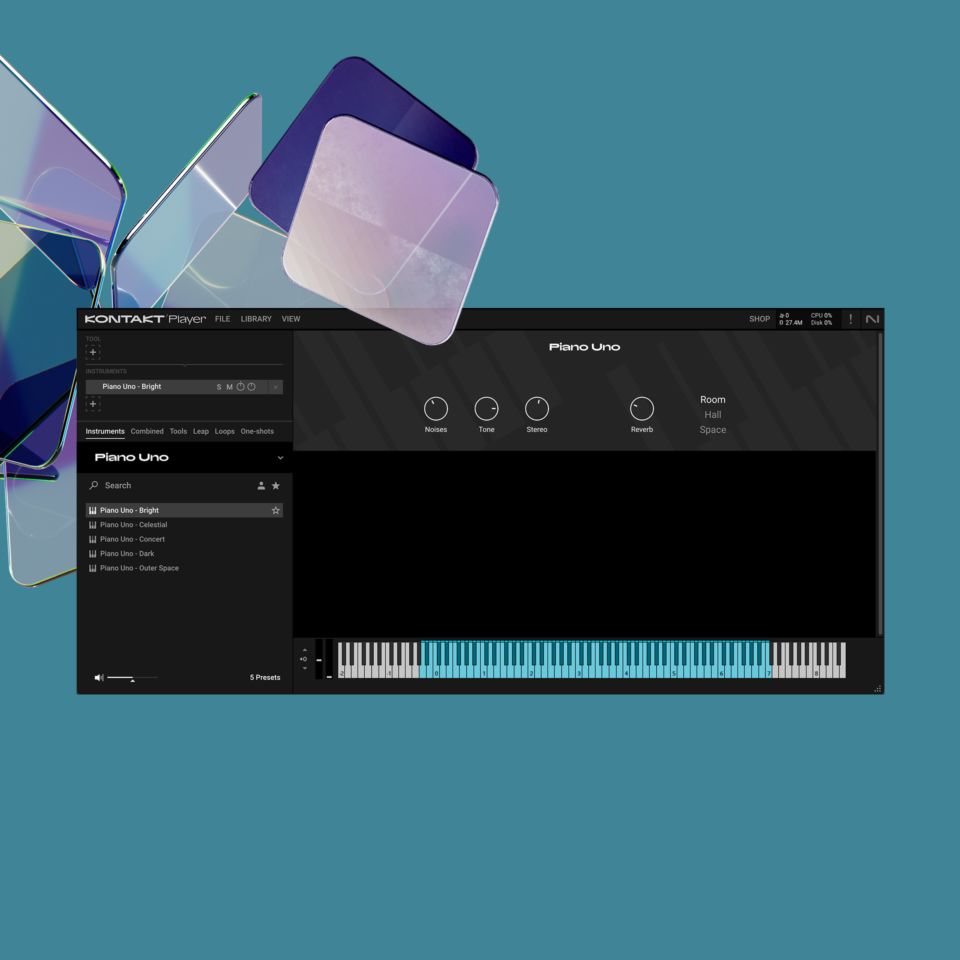This screenshot has width=960, height=960.
Task: Click the Native Instruments logo icon
Action: pyautogui.click(x=872, y=319)
